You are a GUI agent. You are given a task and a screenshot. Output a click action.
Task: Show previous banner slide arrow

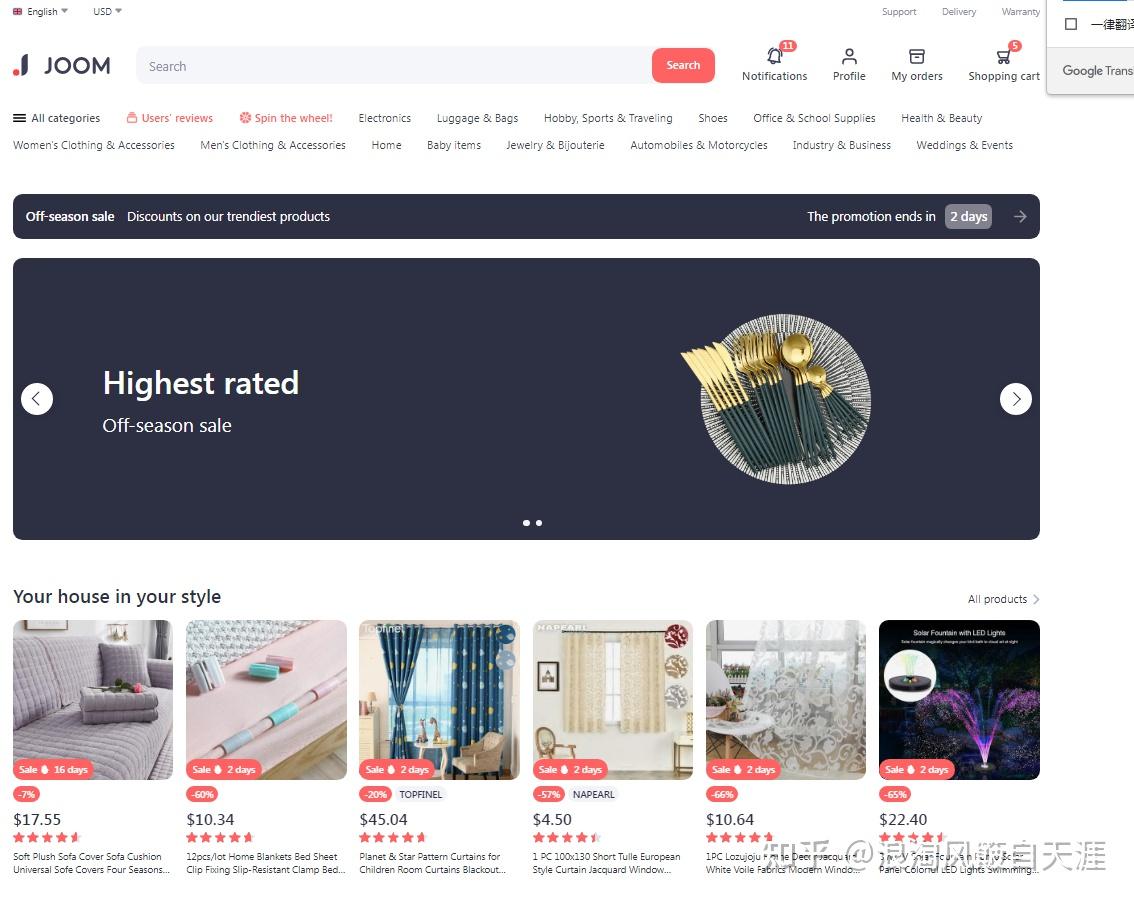click(x=37, y=398)
